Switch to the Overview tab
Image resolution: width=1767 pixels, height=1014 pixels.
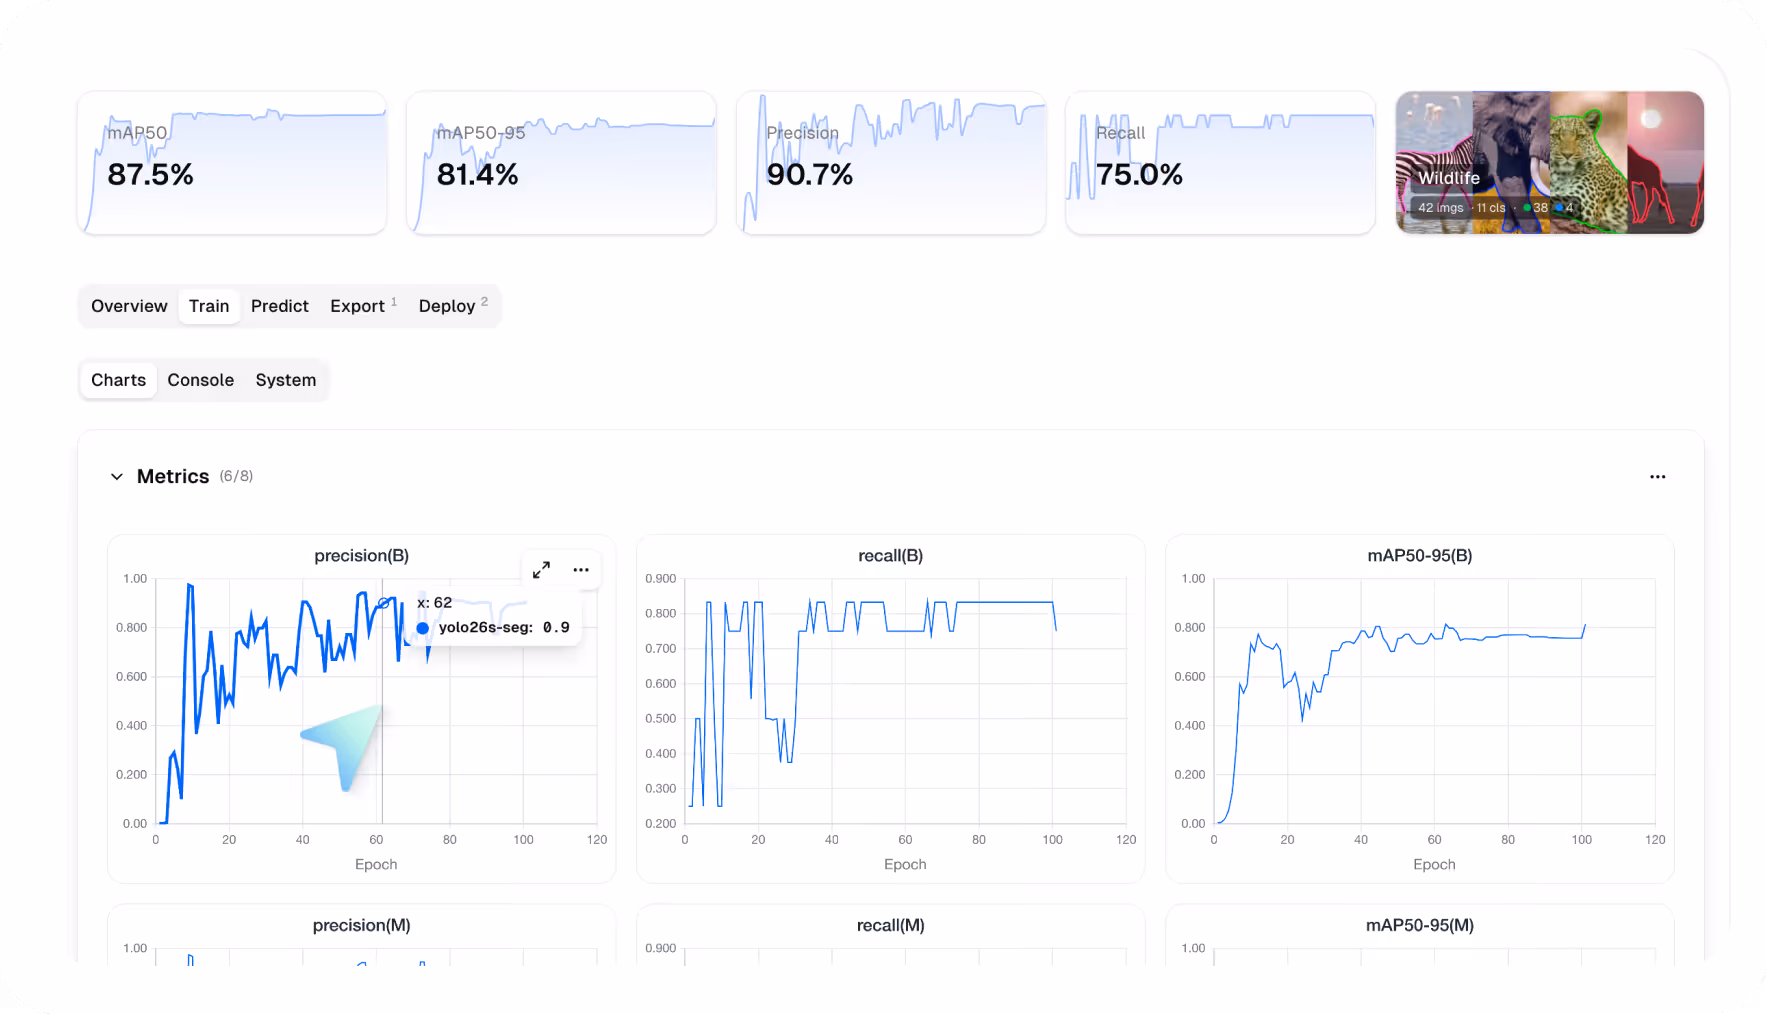[x=129, y=306]
